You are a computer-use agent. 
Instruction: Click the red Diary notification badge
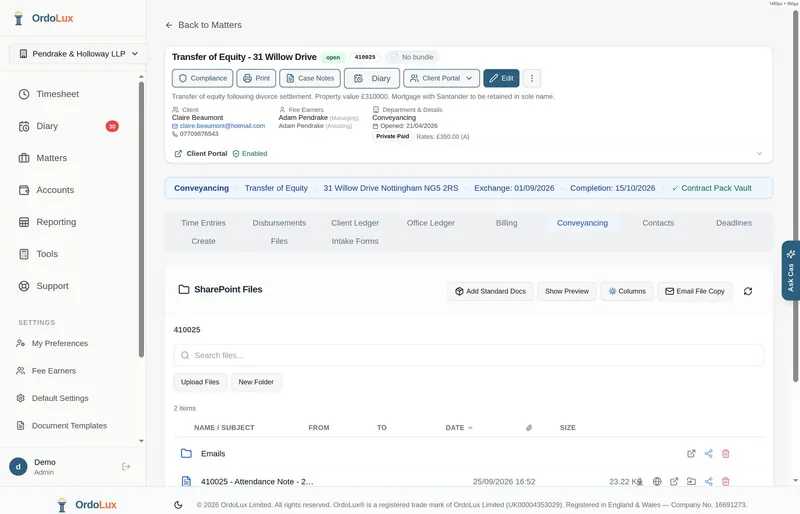pos(112,126)
